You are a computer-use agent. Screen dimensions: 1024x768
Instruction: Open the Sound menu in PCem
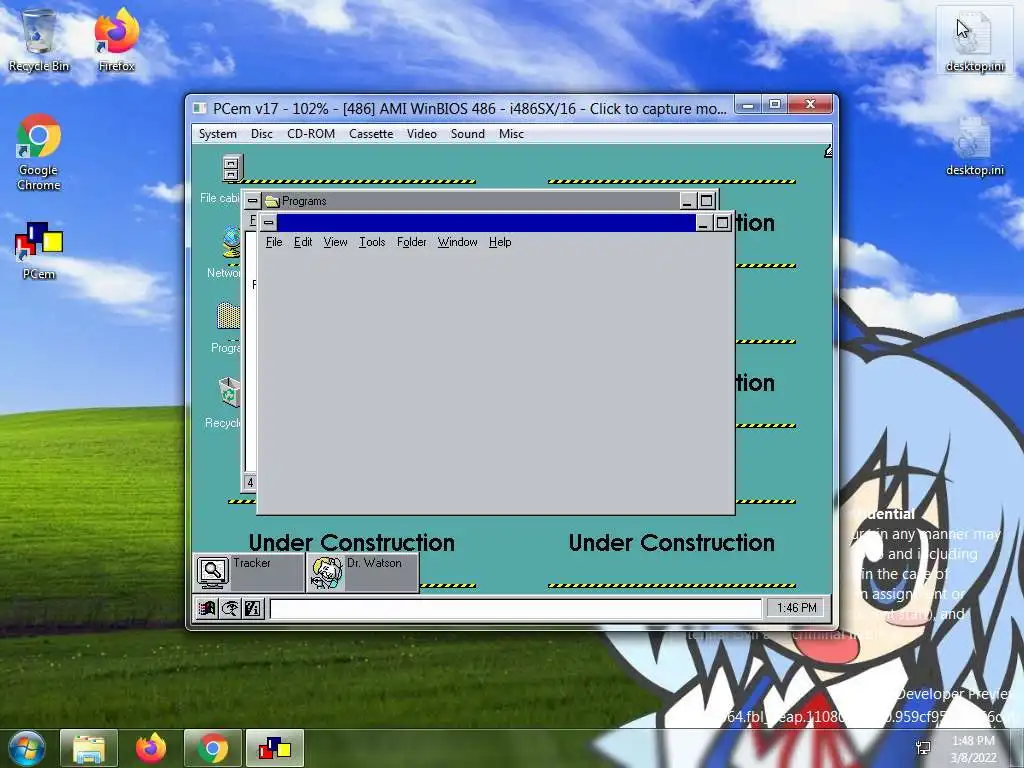(x=468, y=134)
